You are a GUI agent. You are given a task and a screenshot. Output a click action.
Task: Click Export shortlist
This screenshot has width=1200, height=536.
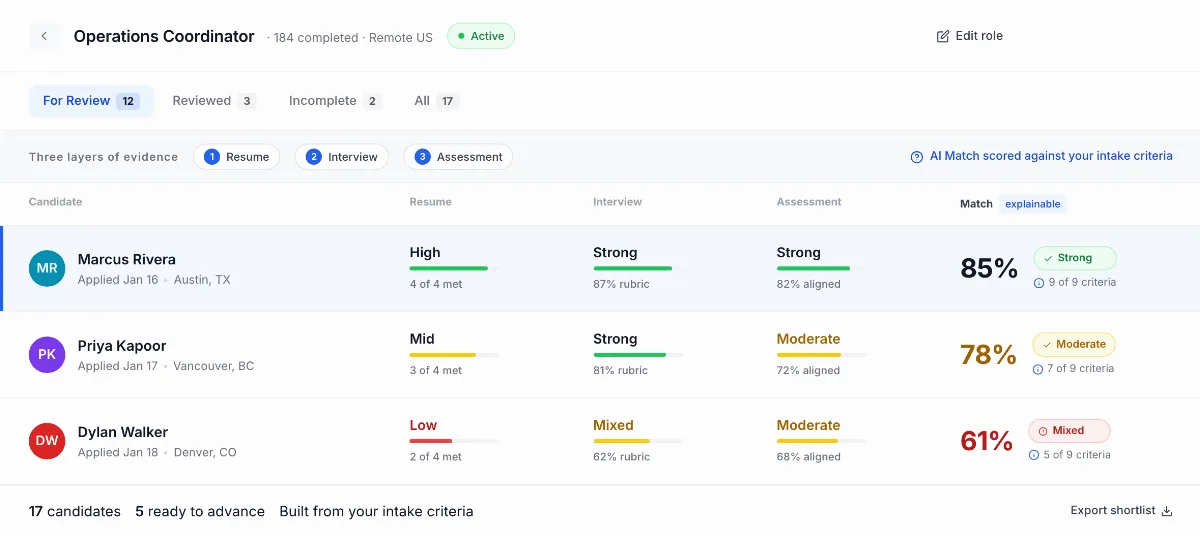click(x=1121, y=511)
